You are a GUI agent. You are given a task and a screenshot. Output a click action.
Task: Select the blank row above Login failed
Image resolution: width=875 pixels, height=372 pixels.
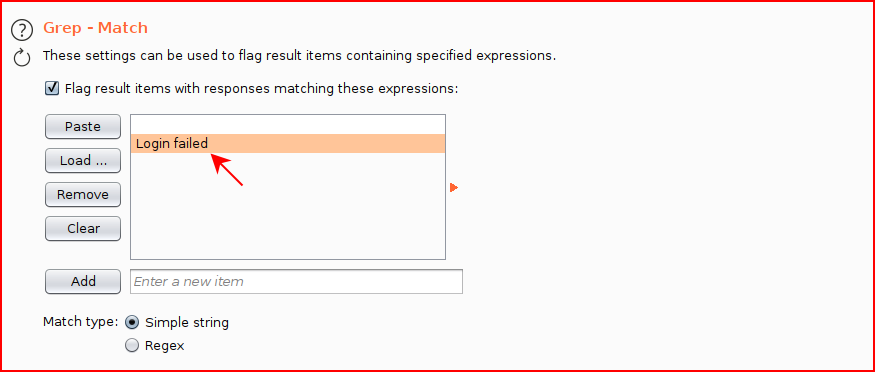288,125
